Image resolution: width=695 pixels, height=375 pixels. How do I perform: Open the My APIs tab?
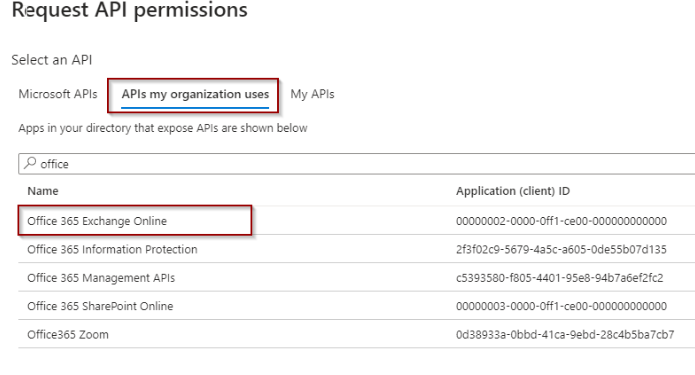pyautogui.click(x=312, y=94)
